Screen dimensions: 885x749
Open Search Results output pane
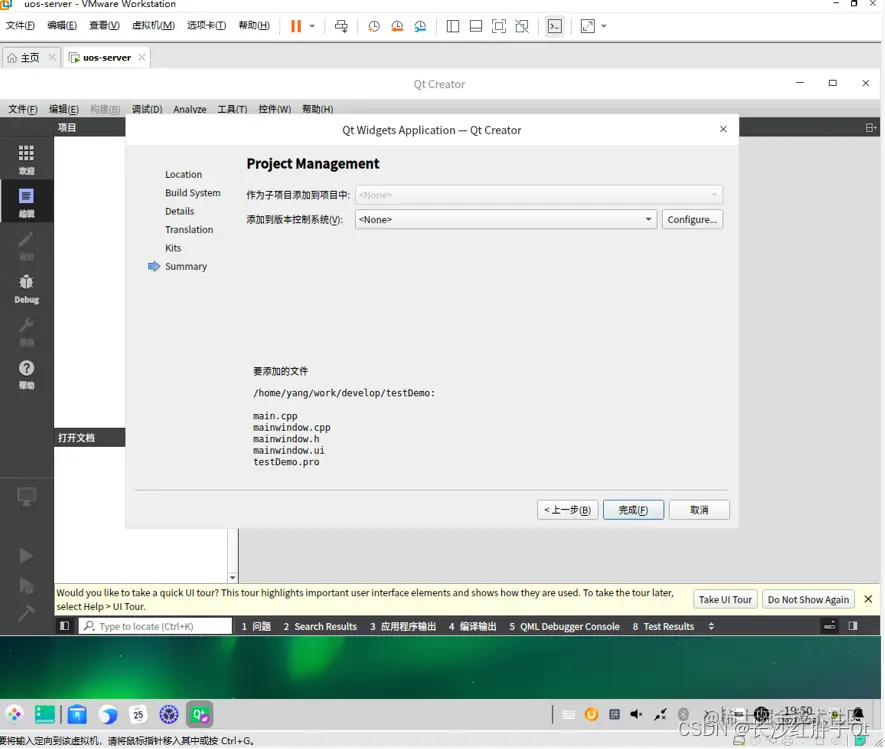point(320,626)
